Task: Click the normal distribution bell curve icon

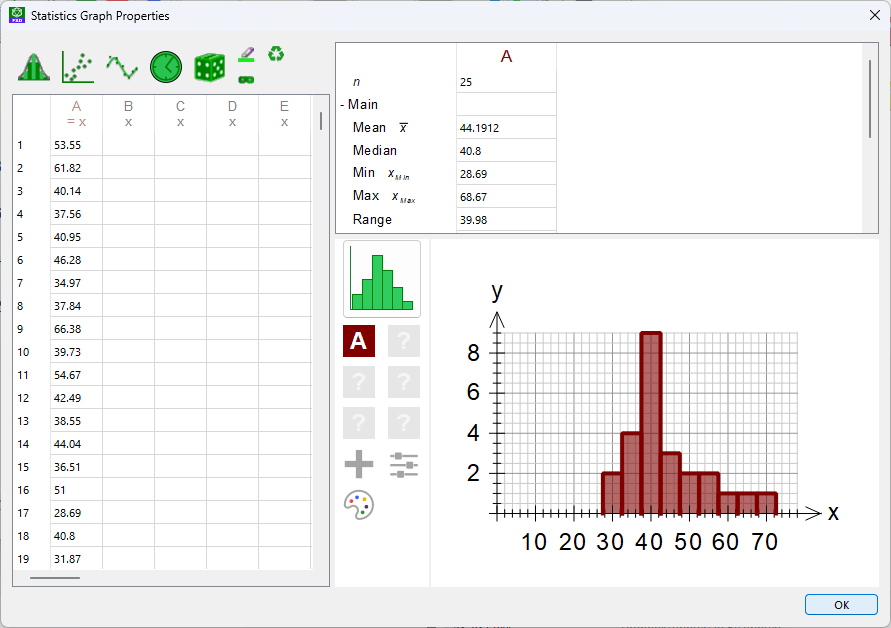Action: pos(34,67)
